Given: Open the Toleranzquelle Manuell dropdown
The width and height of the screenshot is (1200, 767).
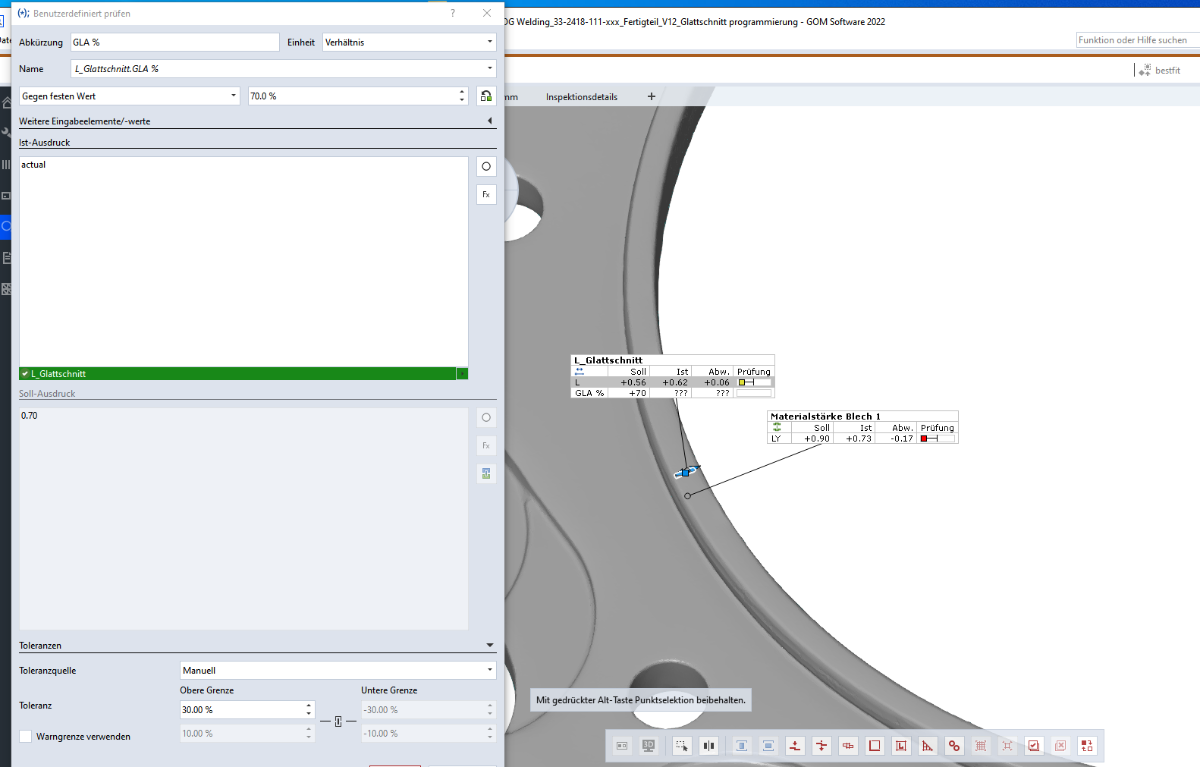Looking at the screenshot, I should (x=337, y=670).
